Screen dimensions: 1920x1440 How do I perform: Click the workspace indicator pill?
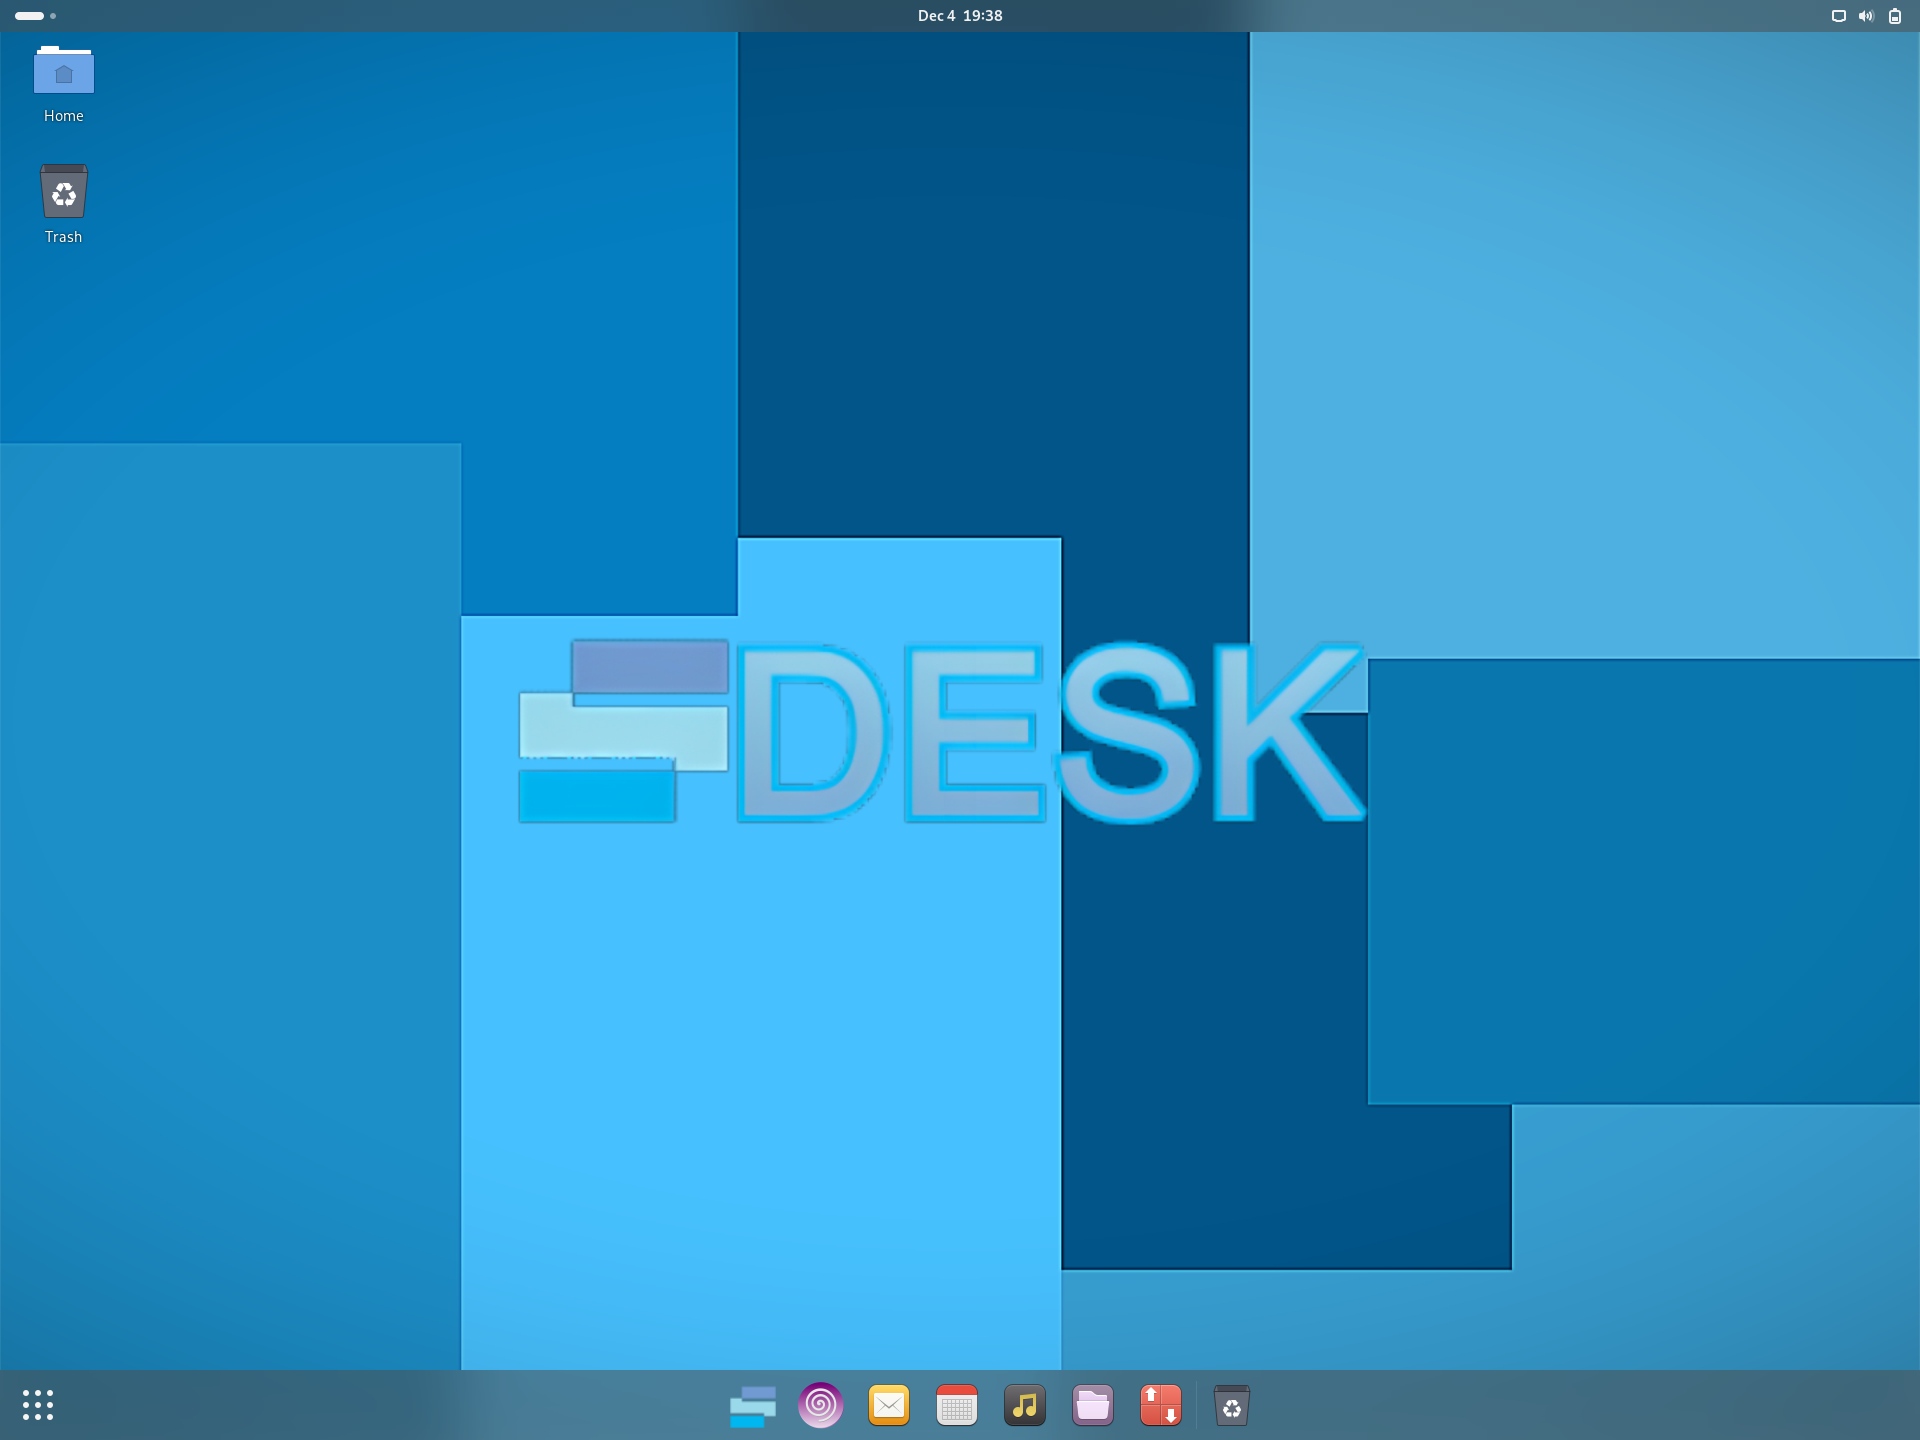(x=30, y=16)
